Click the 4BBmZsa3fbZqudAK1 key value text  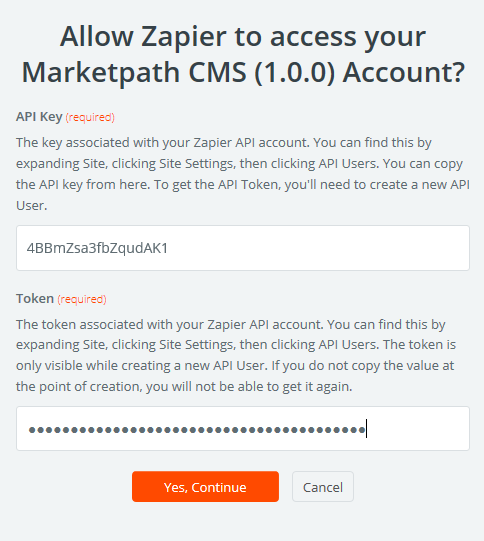tap(97, 248)
